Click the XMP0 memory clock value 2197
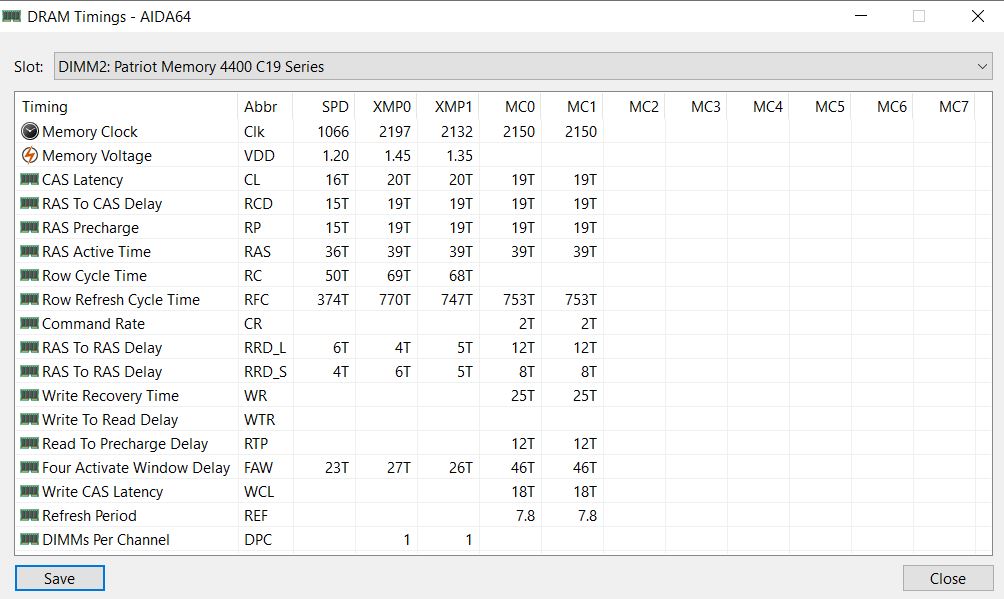 pos(395,131)
